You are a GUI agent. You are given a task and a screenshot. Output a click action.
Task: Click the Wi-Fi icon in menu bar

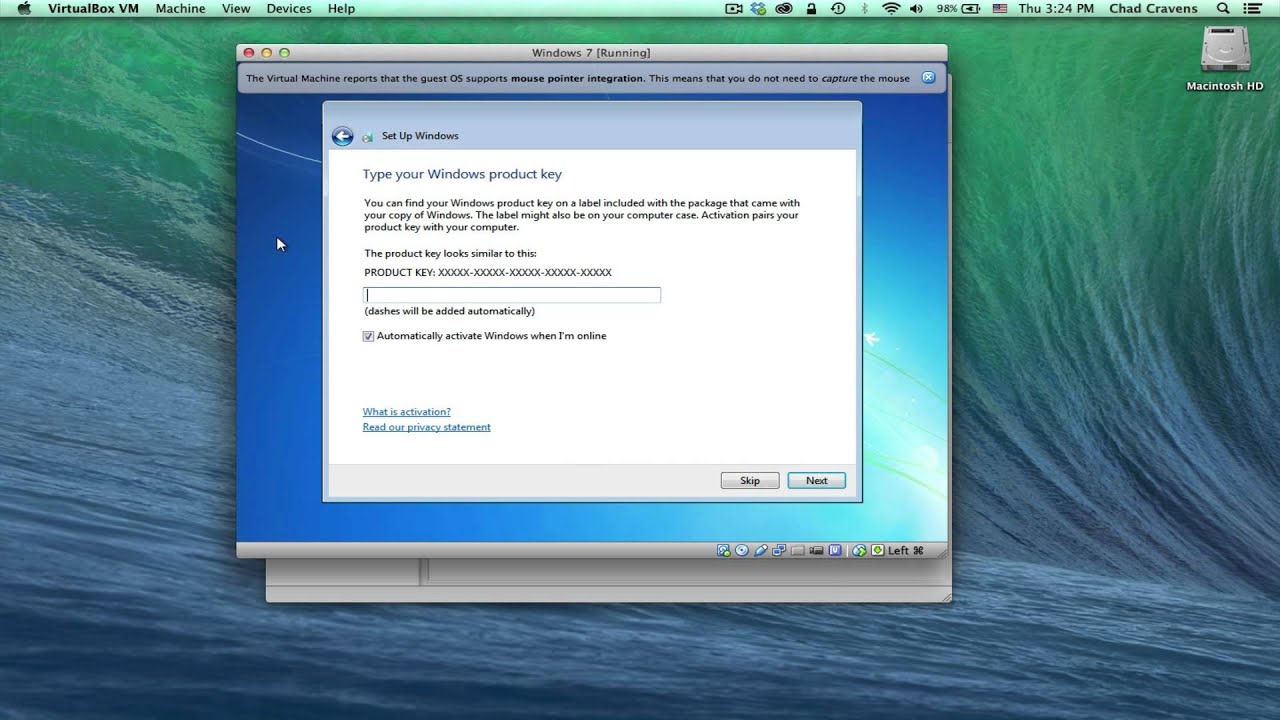(890, 8)
